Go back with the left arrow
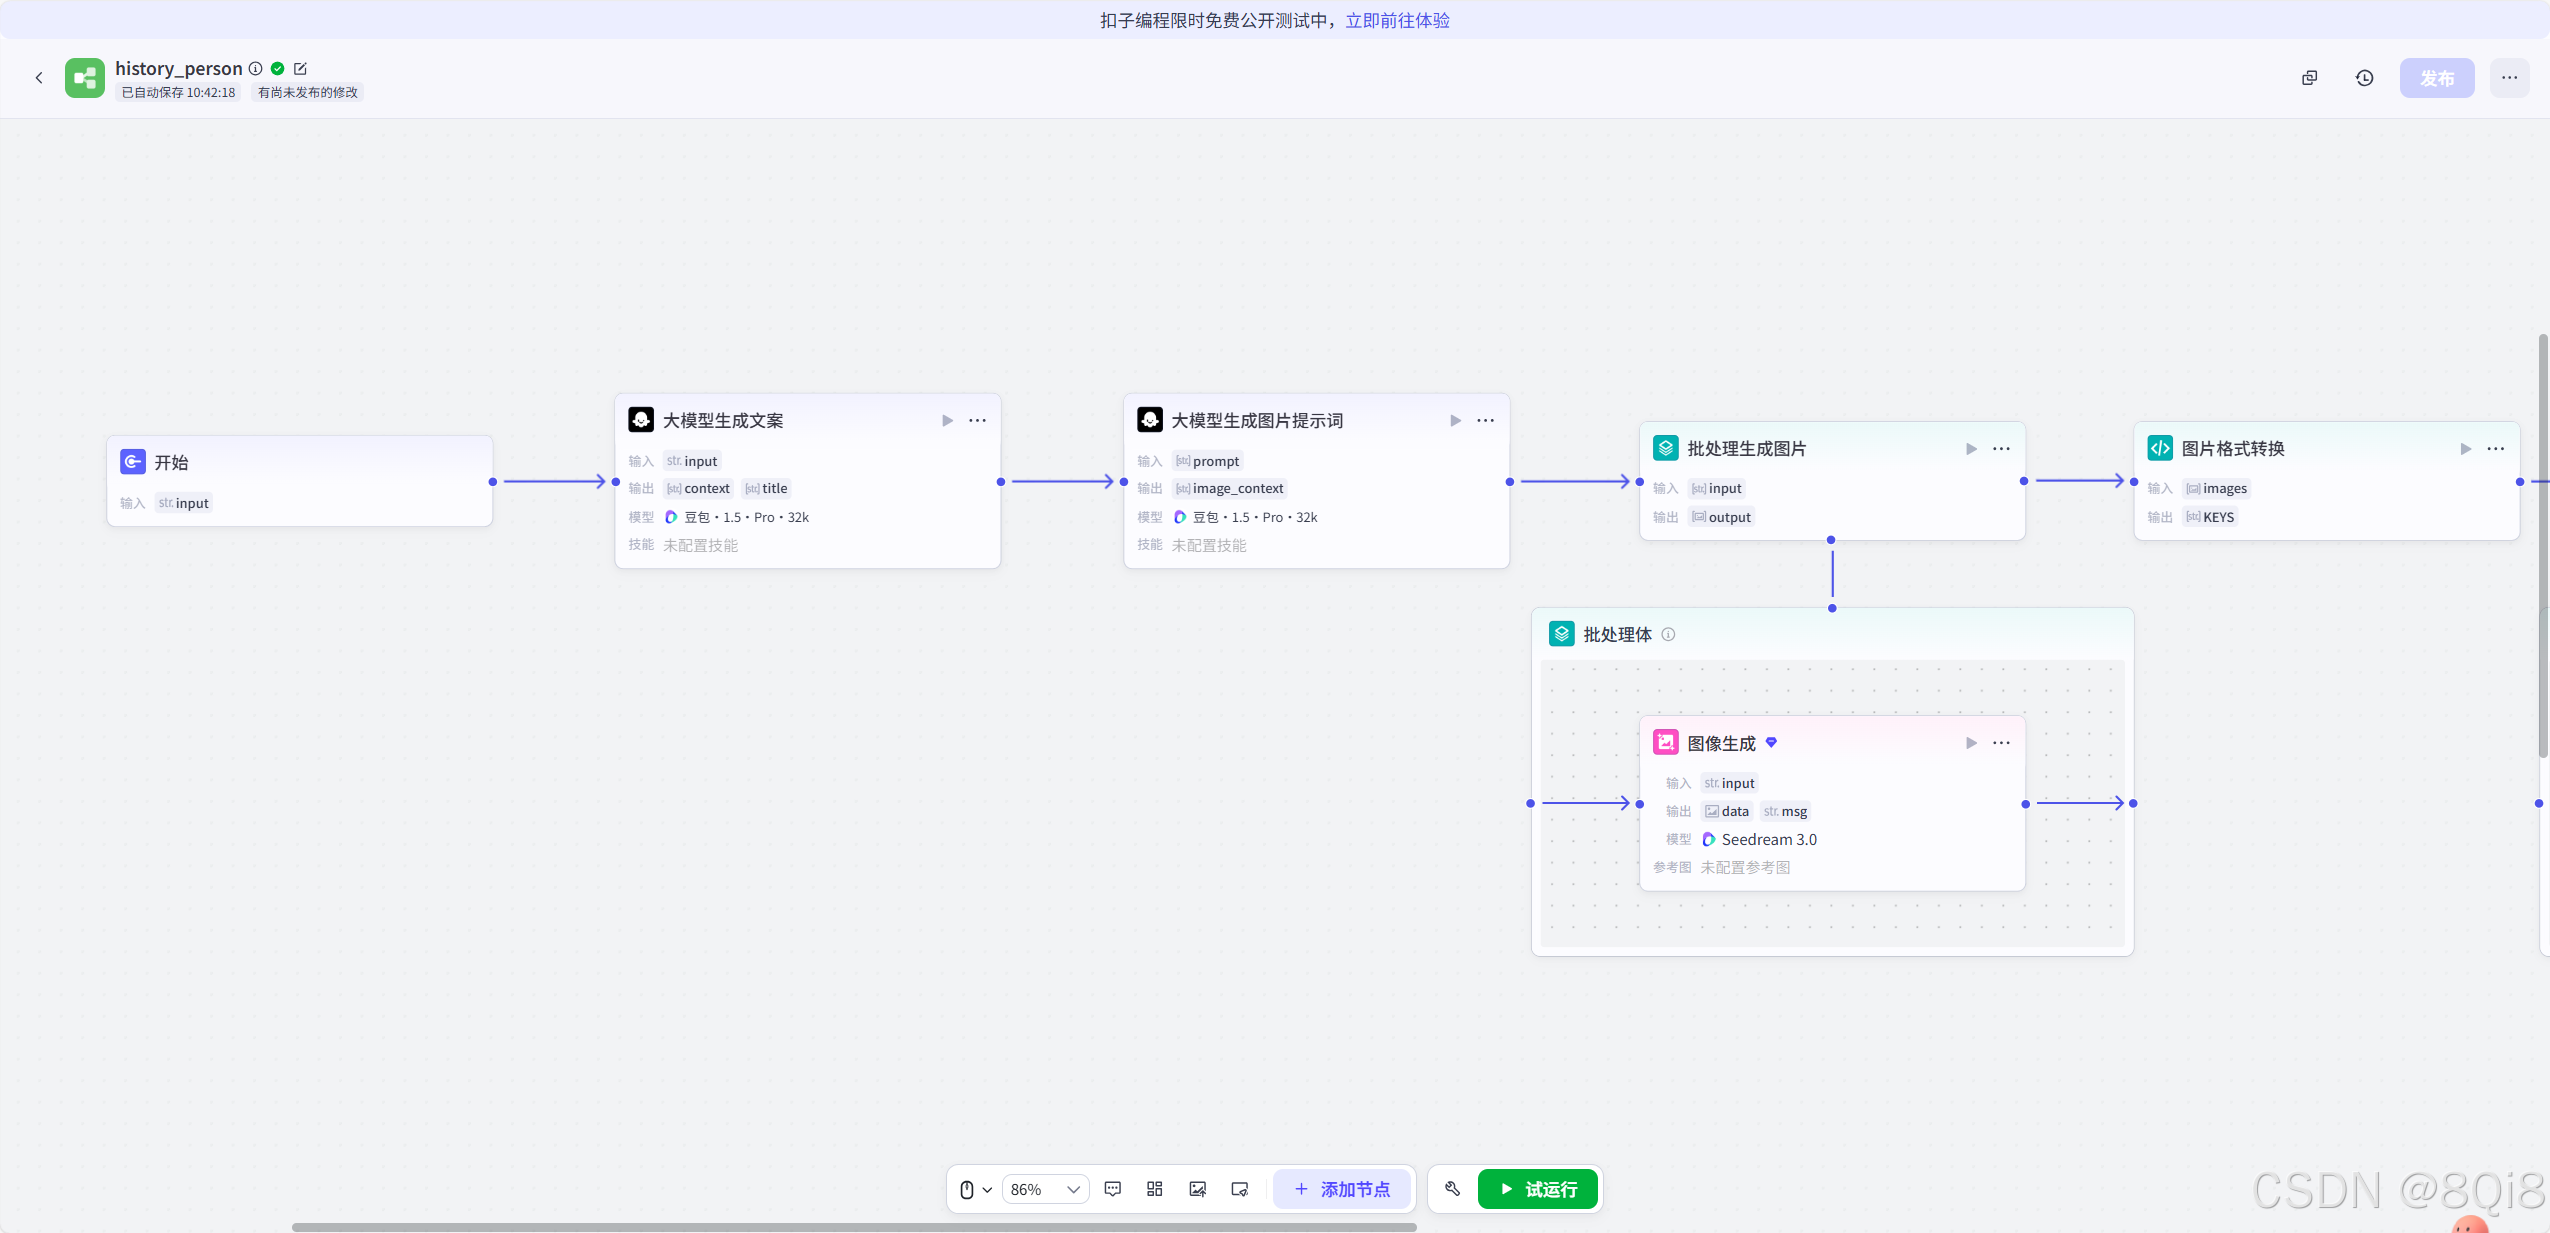Viewport: 2550px width, 1233px height. [x=39, y=78]
